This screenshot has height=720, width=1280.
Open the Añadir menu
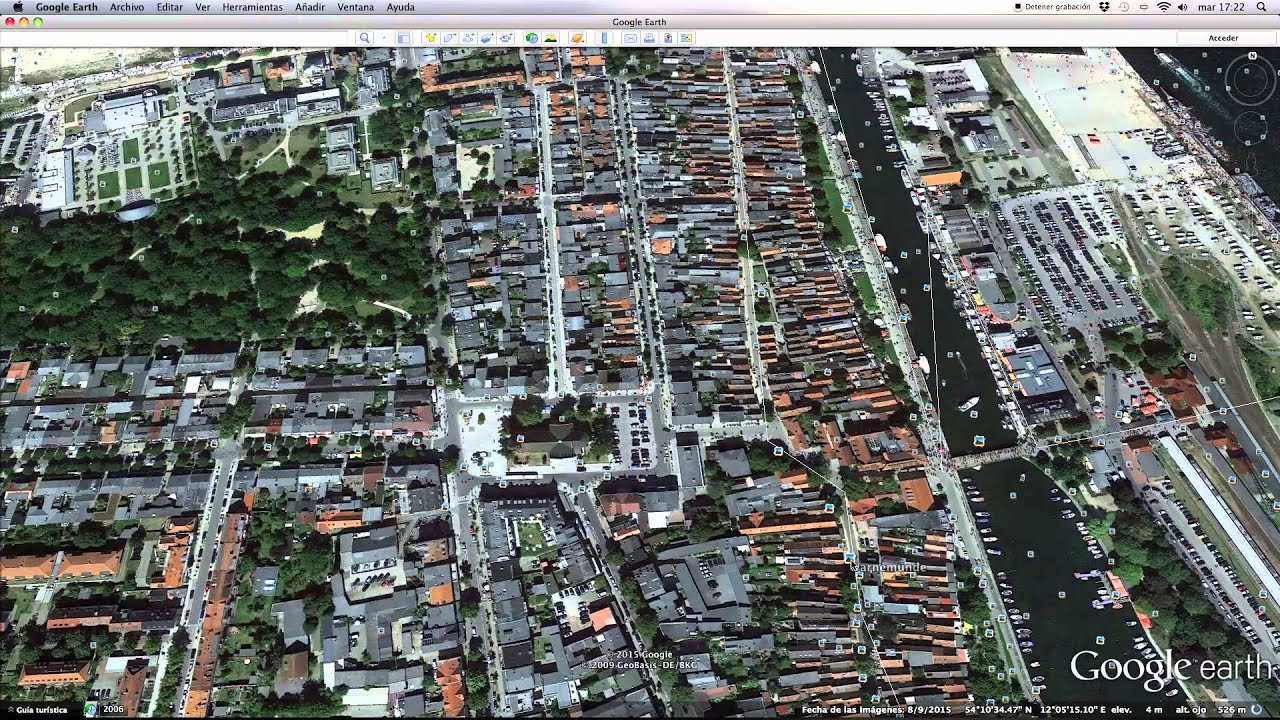click(310, 7)
